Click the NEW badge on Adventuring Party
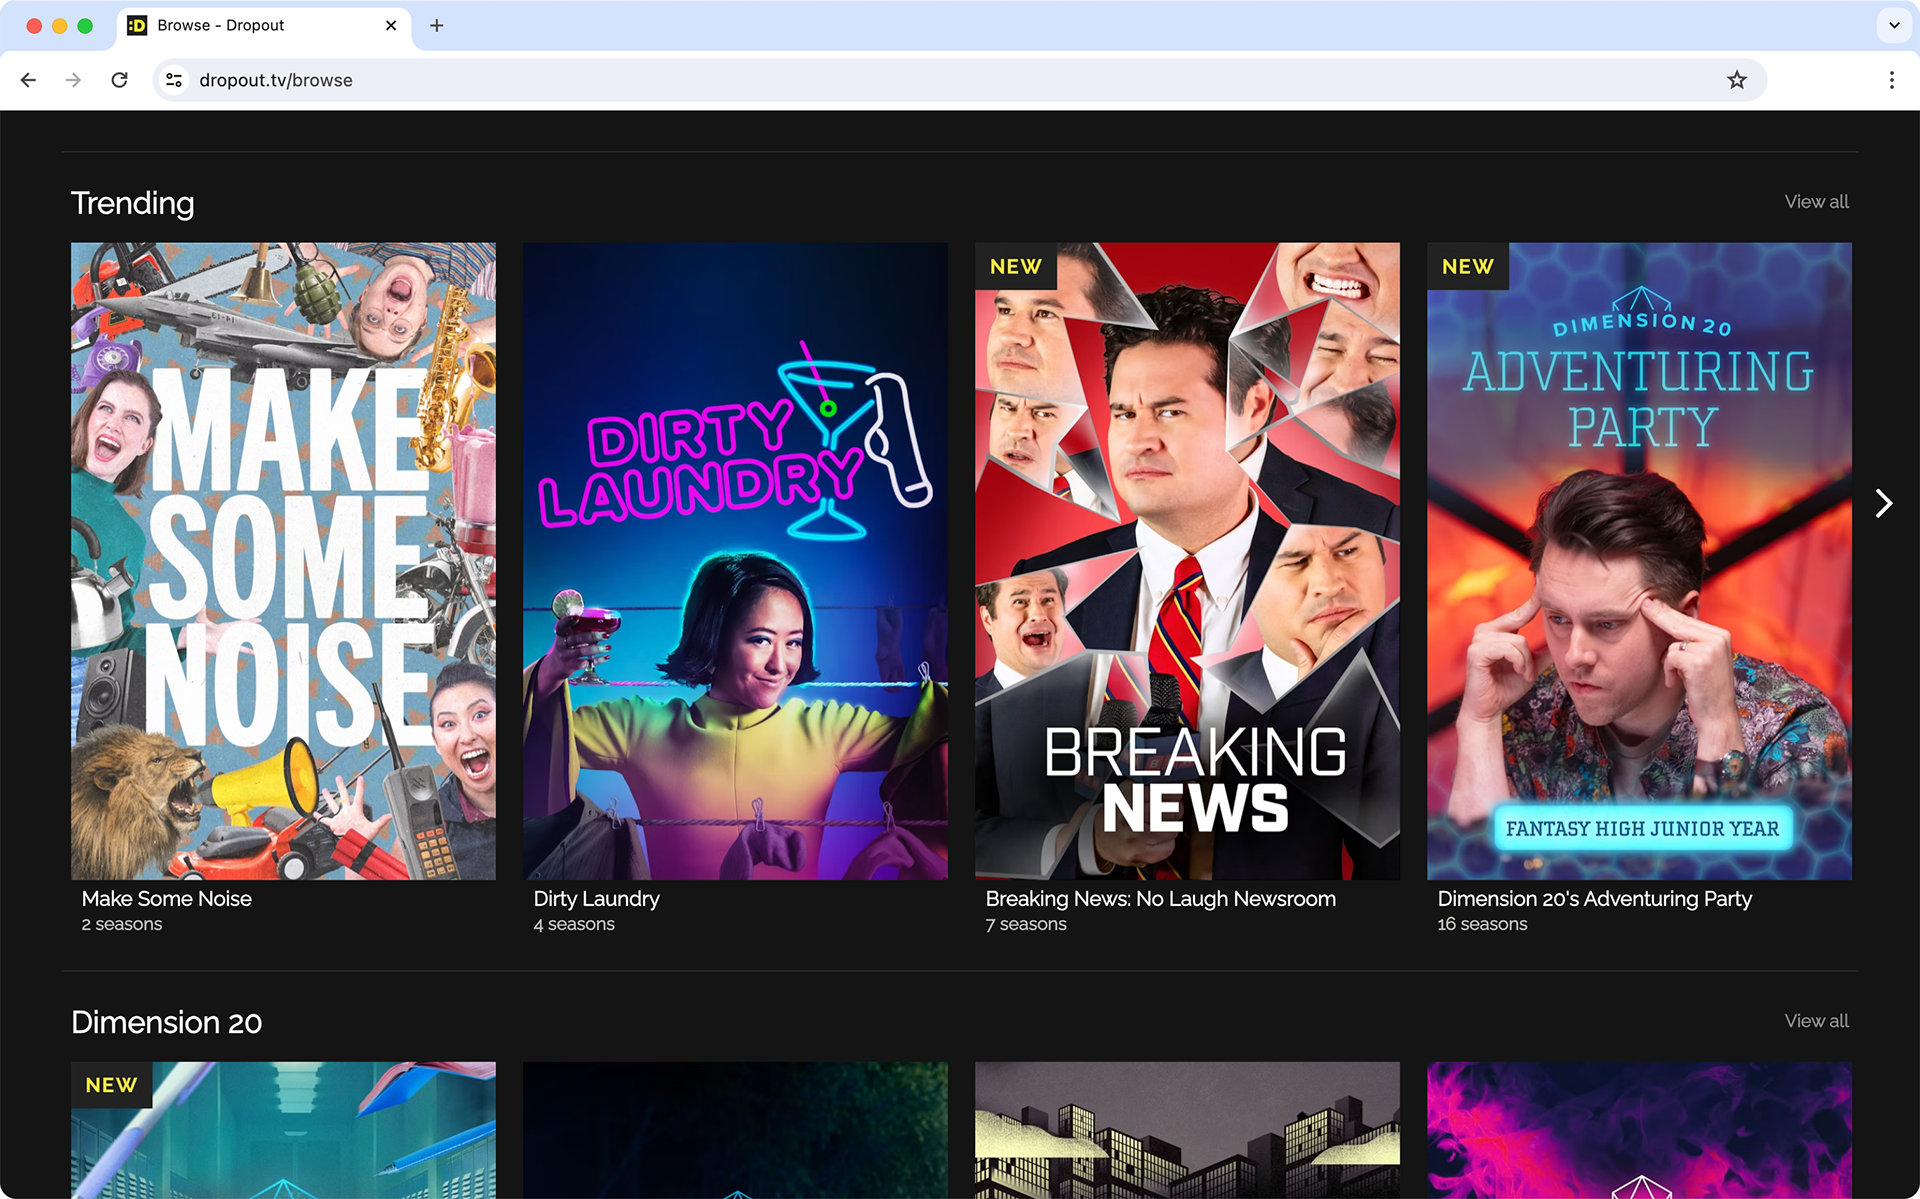This screenshot has width=1920, height=1199. pos(1468,267)
